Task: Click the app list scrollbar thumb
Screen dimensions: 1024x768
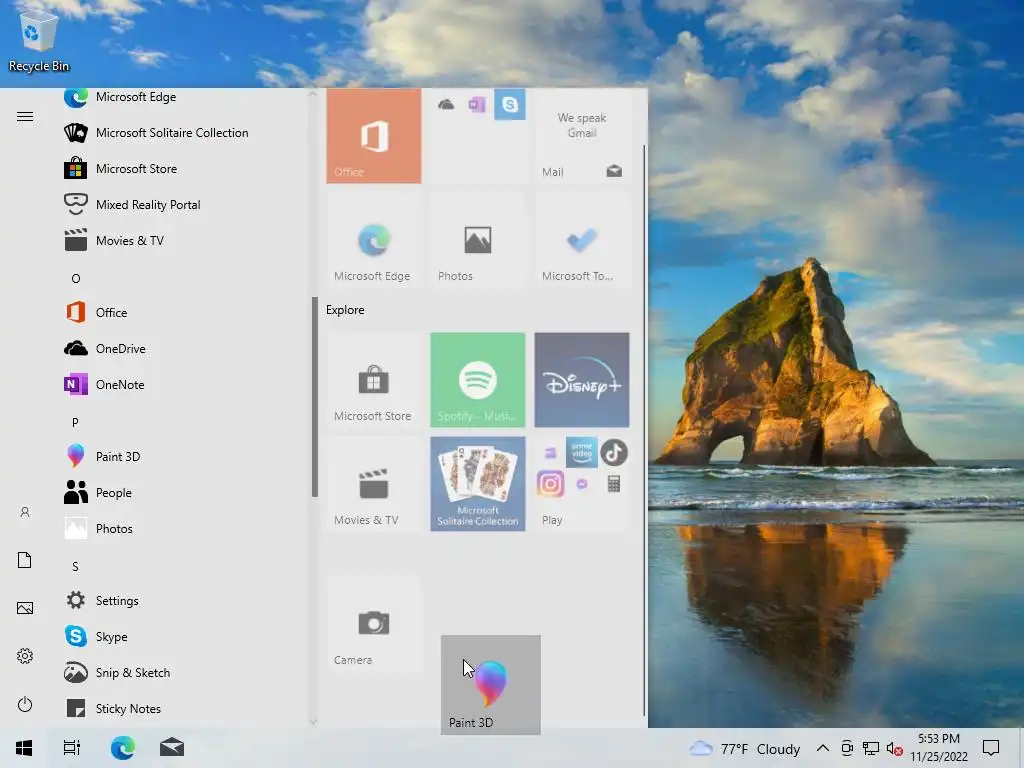Action: (315, 397)
